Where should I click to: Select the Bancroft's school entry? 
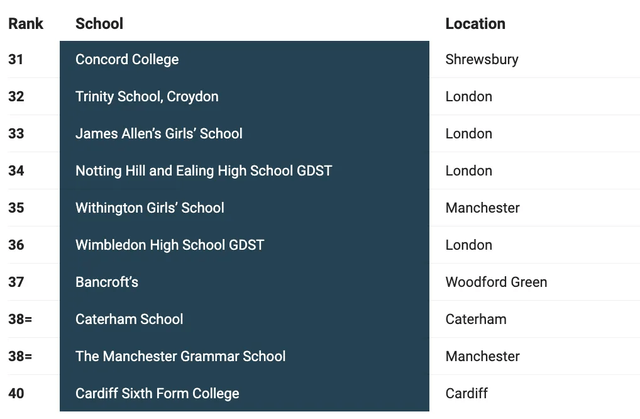pyautogui.click(x=107, y=282)
